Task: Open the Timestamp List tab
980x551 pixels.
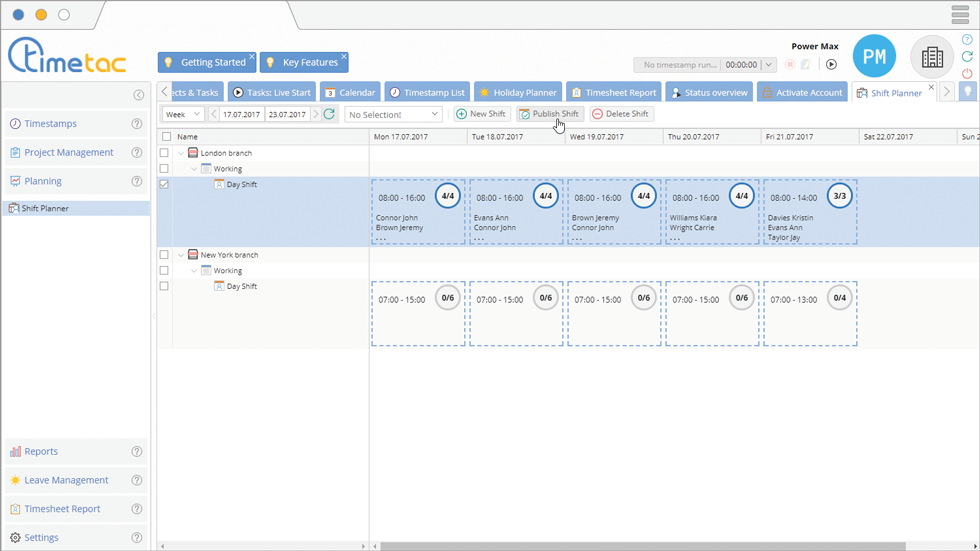Action: (x=426, y=93)
